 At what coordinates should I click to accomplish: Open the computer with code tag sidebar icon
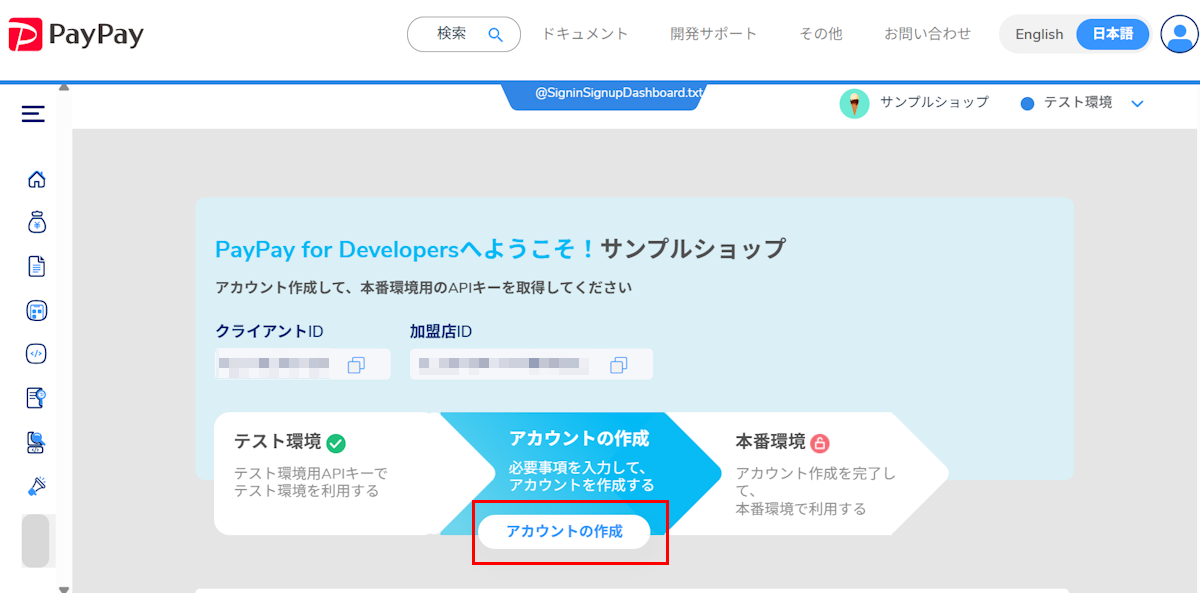point(36,442)
